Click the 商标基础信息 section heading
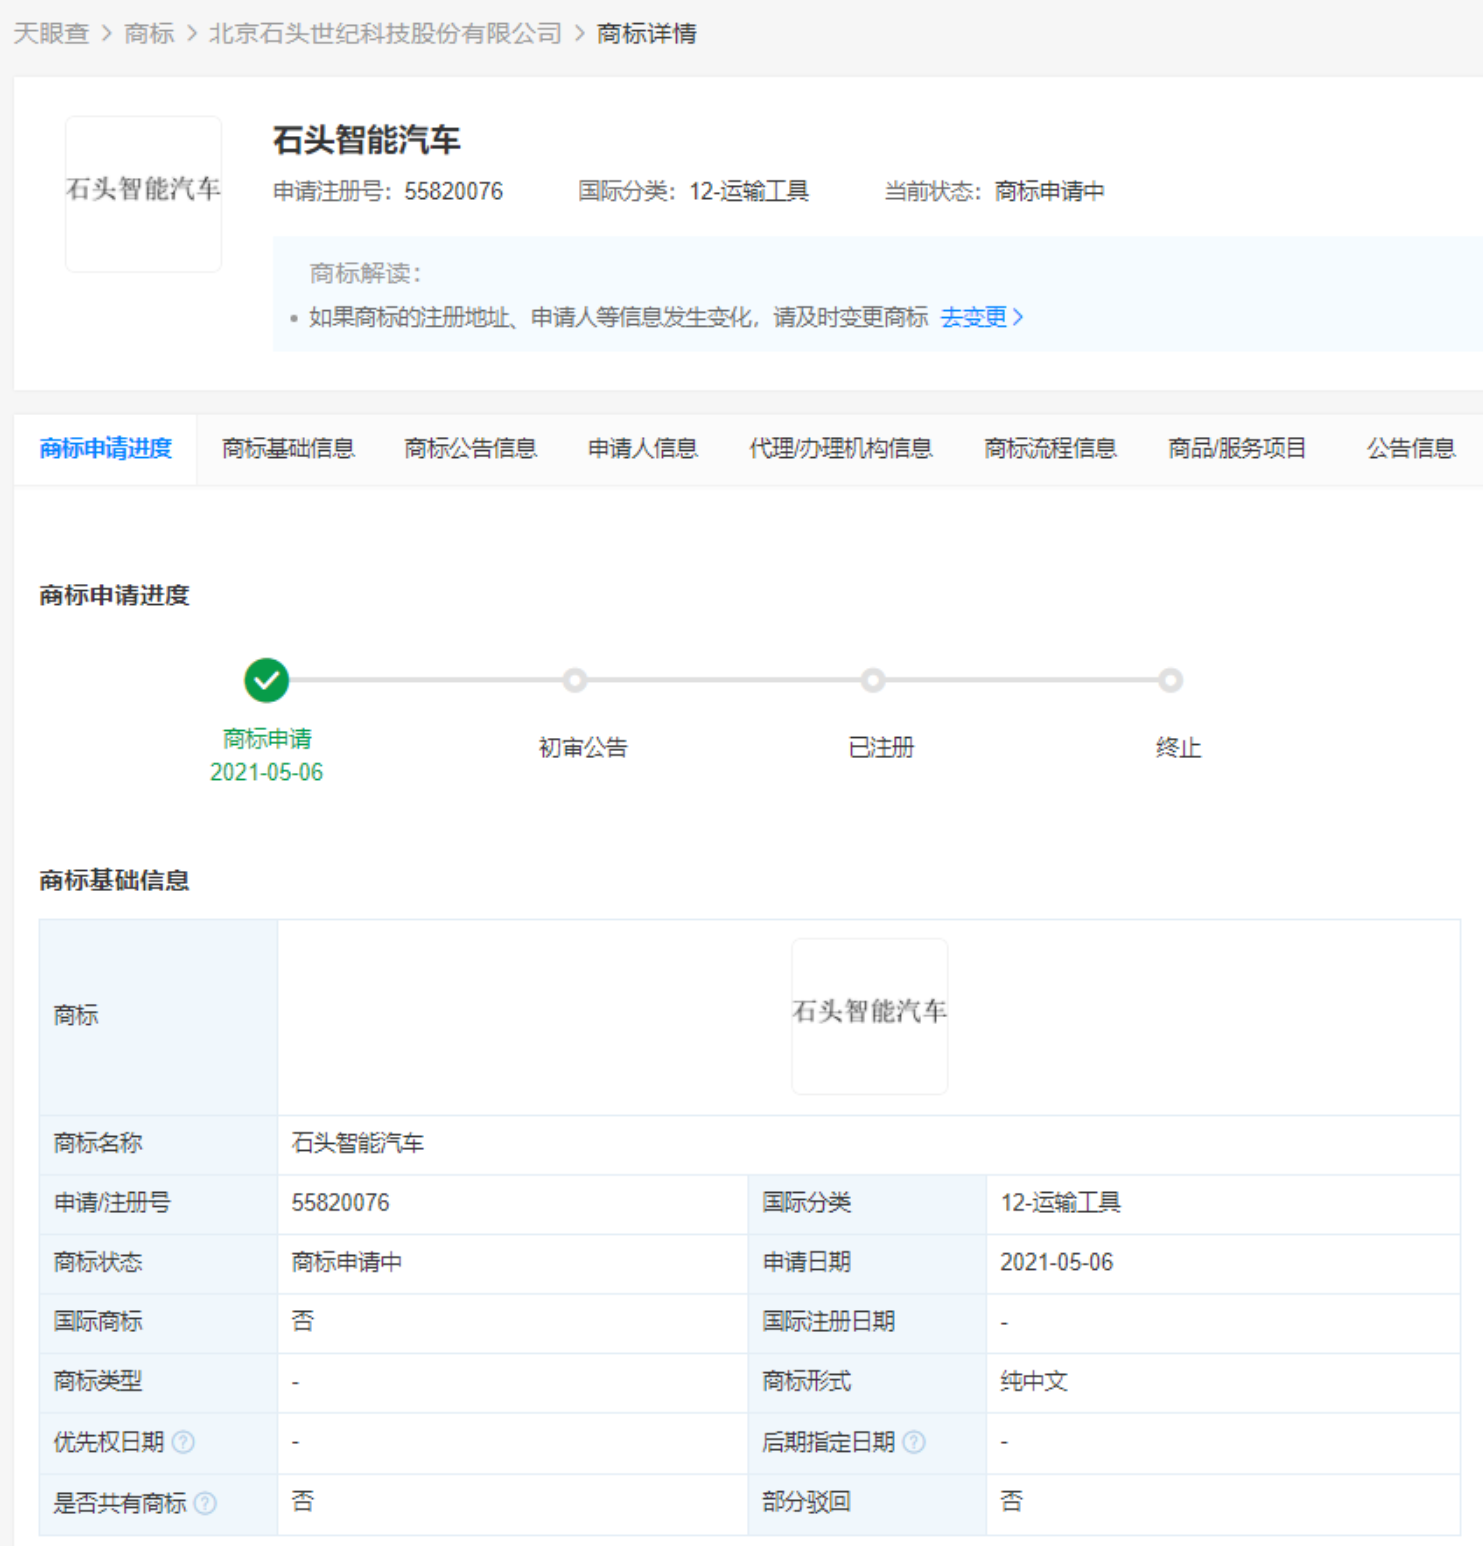The width and height of the screenshot is (1483, 1546). [x=114, y=880]
